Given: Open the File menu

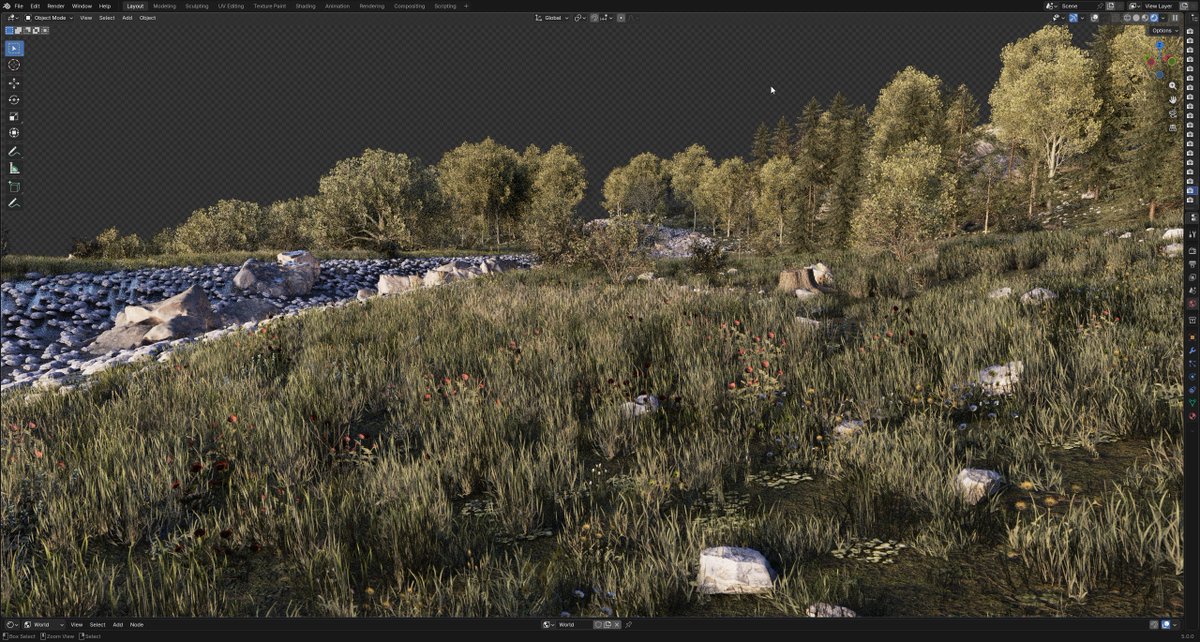Looking at the screenshot, I should click(18, 6).
